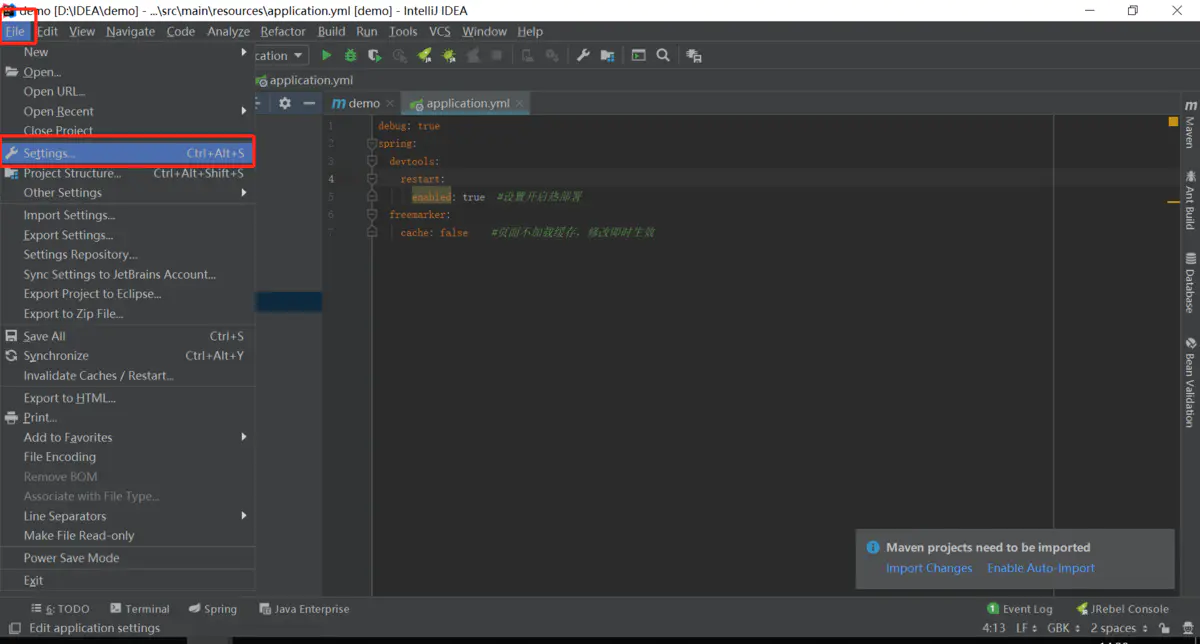Debug with JRebel bug icon

pyautogui.click(x=447, y=56)
